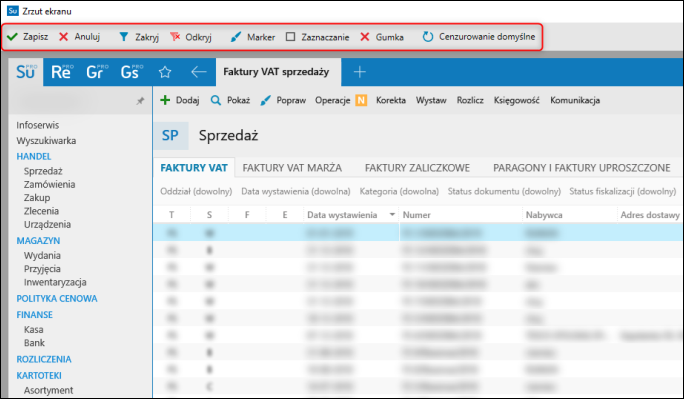Open a new tab with plus icon

pyautogui.click(x=359, y=72)
